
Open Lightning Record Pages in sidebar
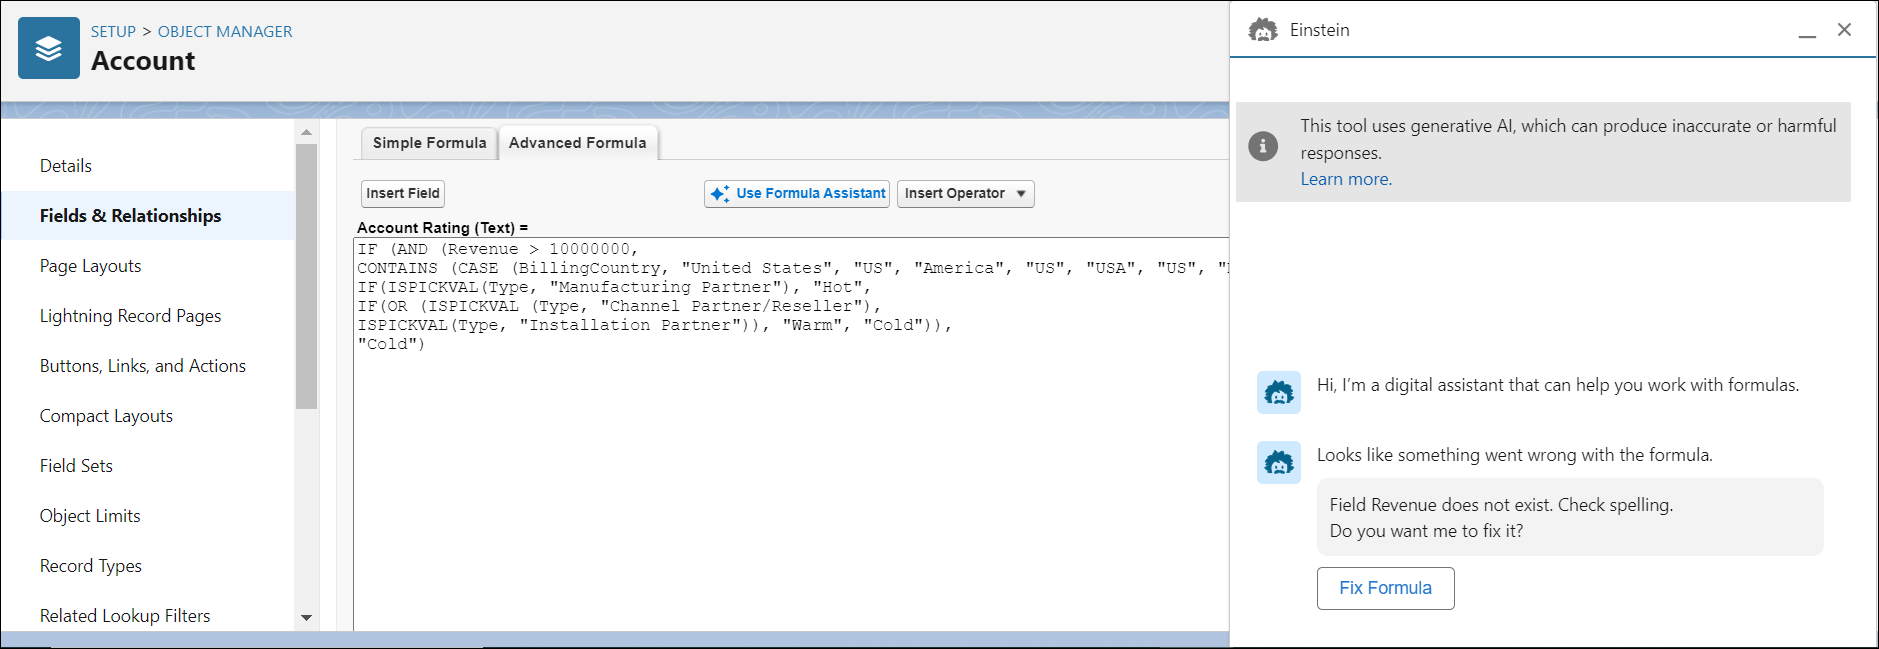tap(130, 316)
